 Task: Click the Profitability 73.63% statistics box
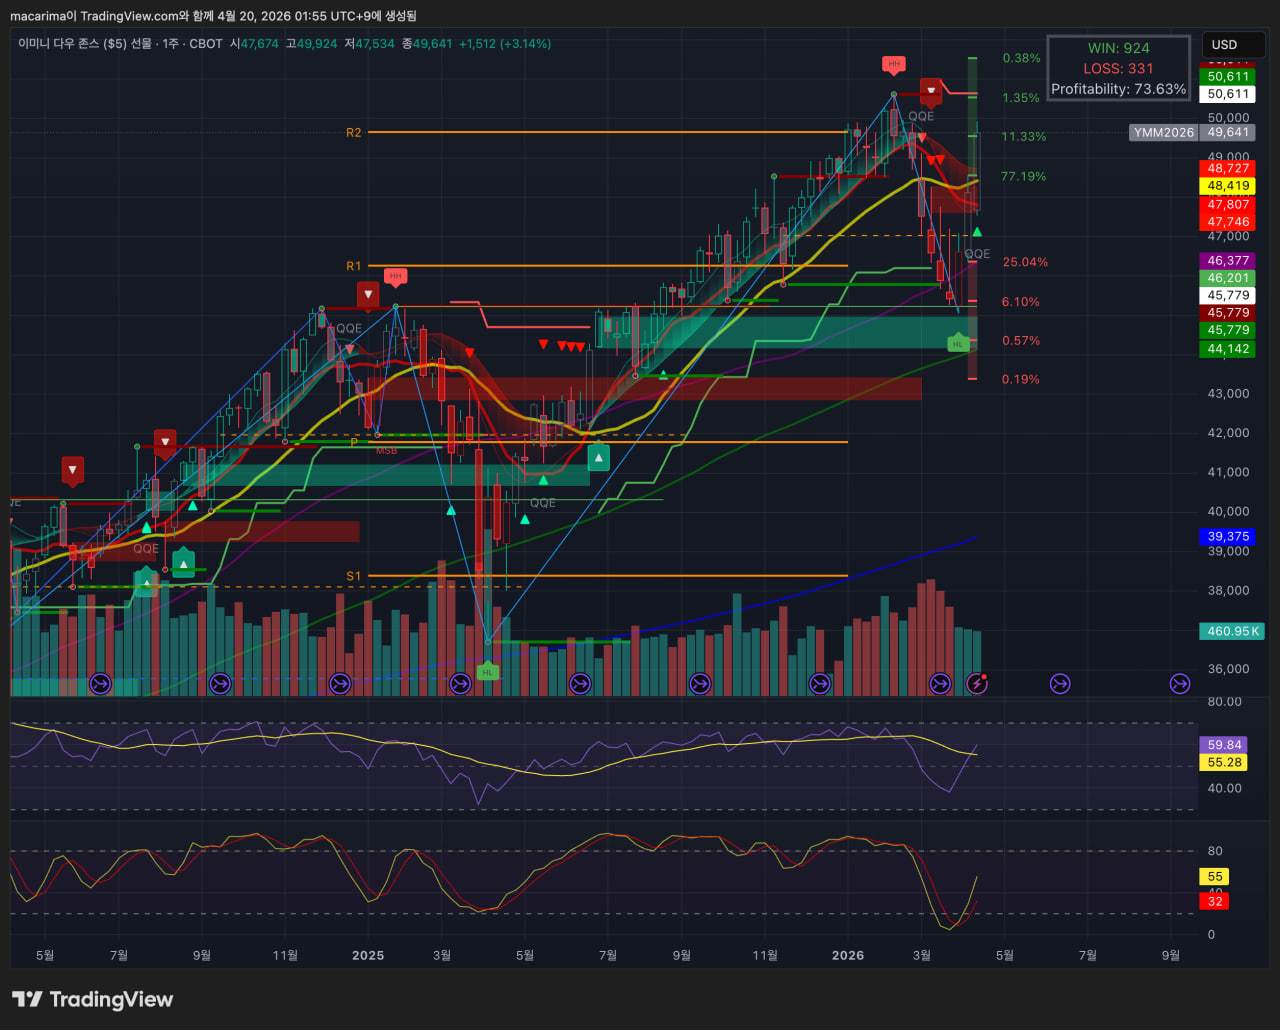pos(1119,68)
